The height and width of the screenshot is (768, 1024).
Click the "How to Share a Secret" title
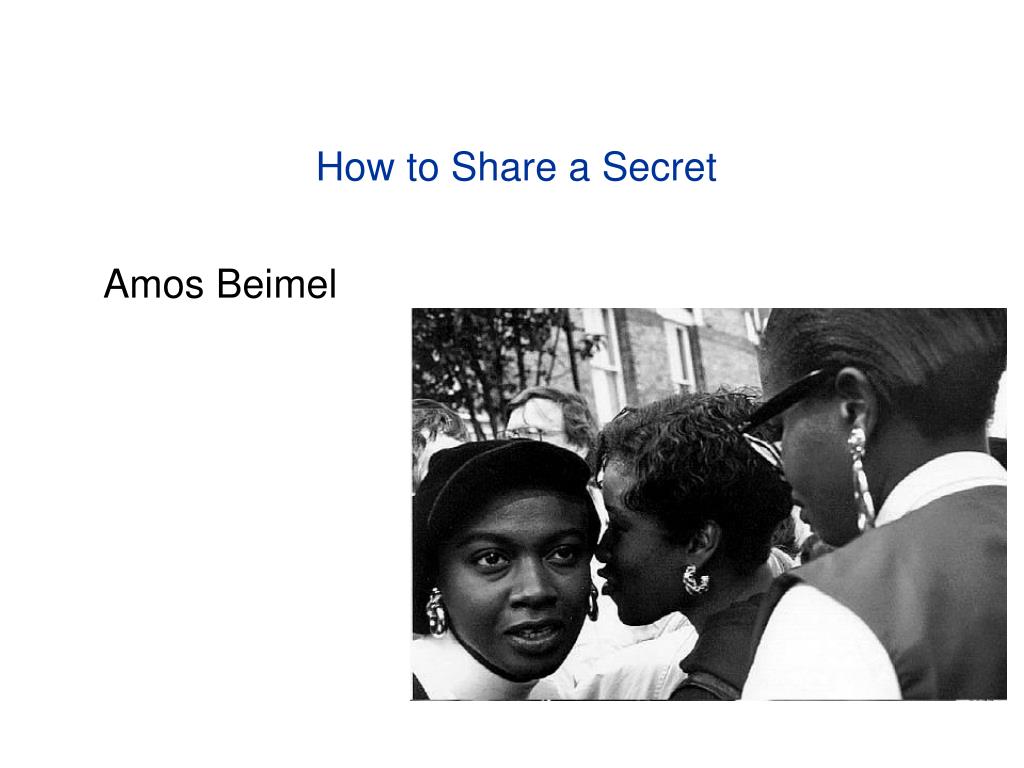tap(516, 167)
